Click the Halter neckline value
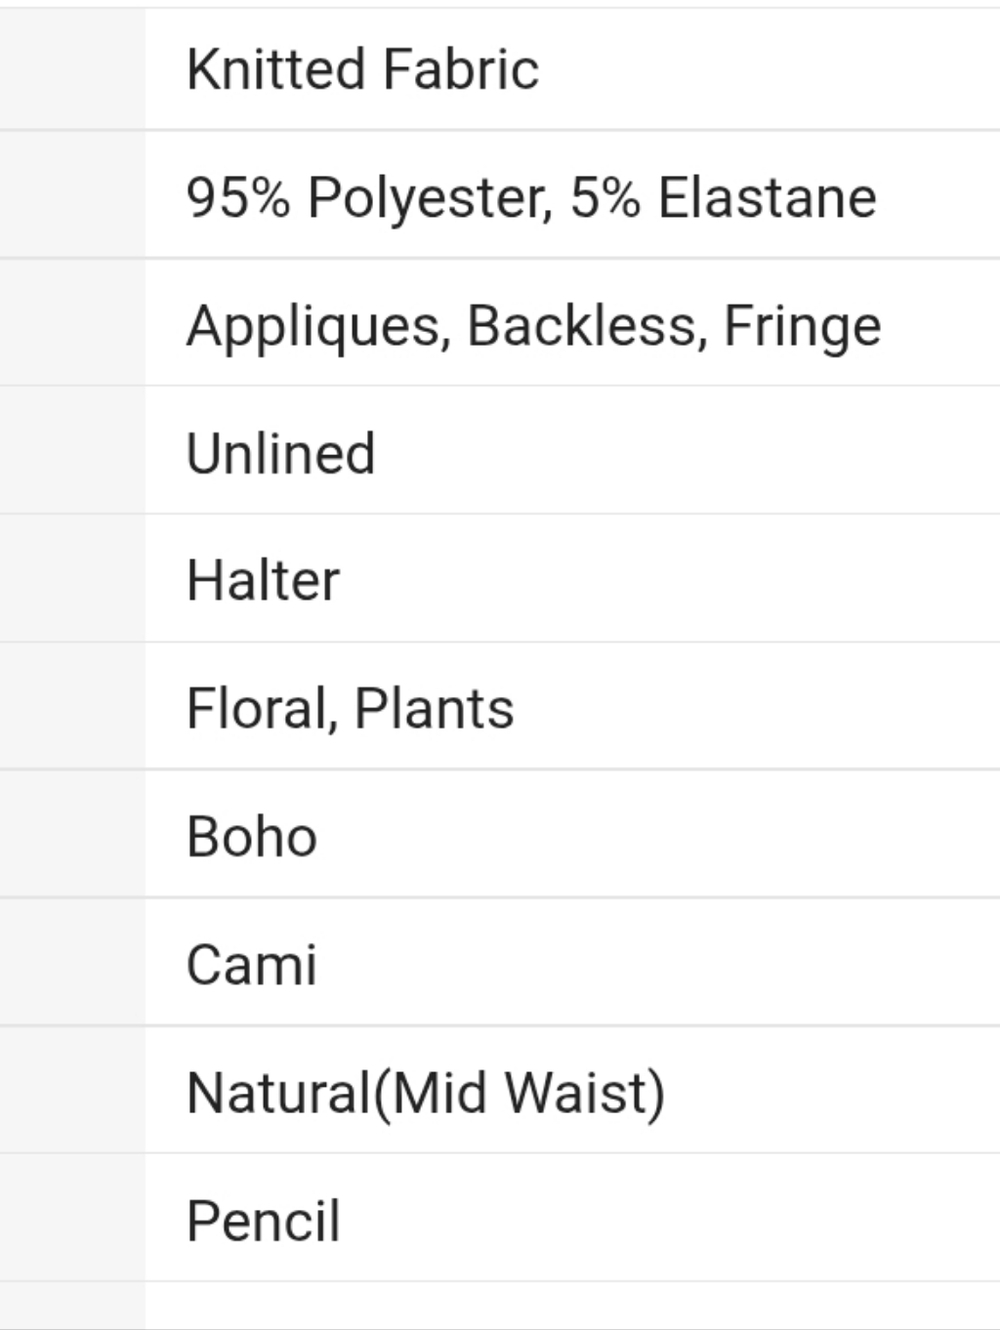This screenshot has width=1000, height=1330. [x=263, y=580]
